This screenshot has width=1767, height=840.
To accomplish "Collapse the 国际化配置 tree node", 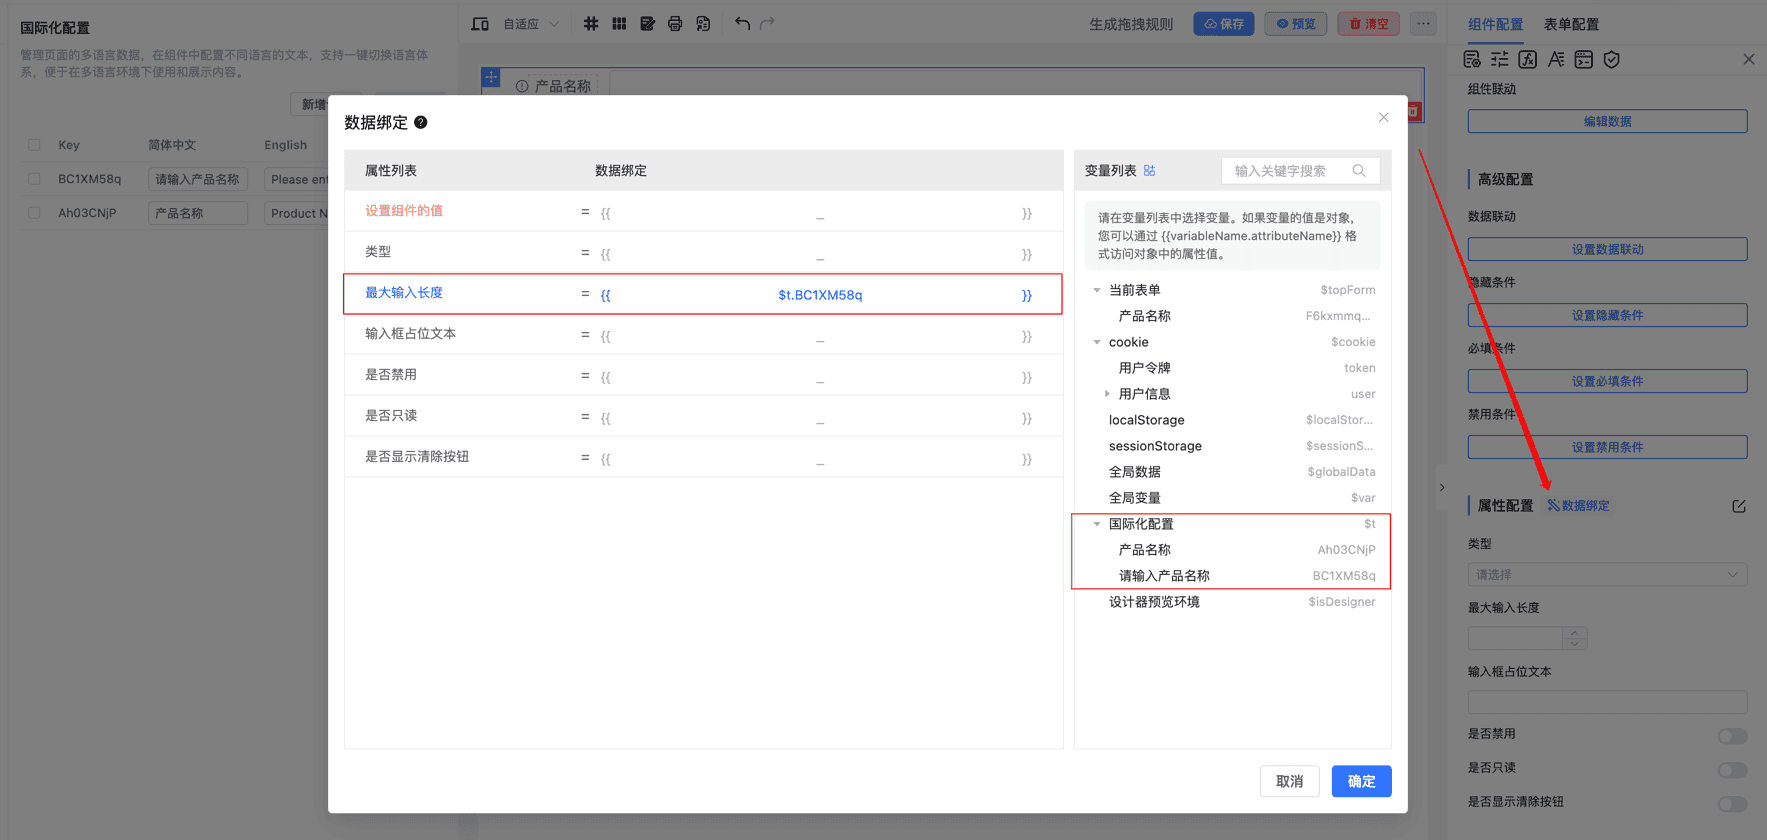I will (1097, 524).
